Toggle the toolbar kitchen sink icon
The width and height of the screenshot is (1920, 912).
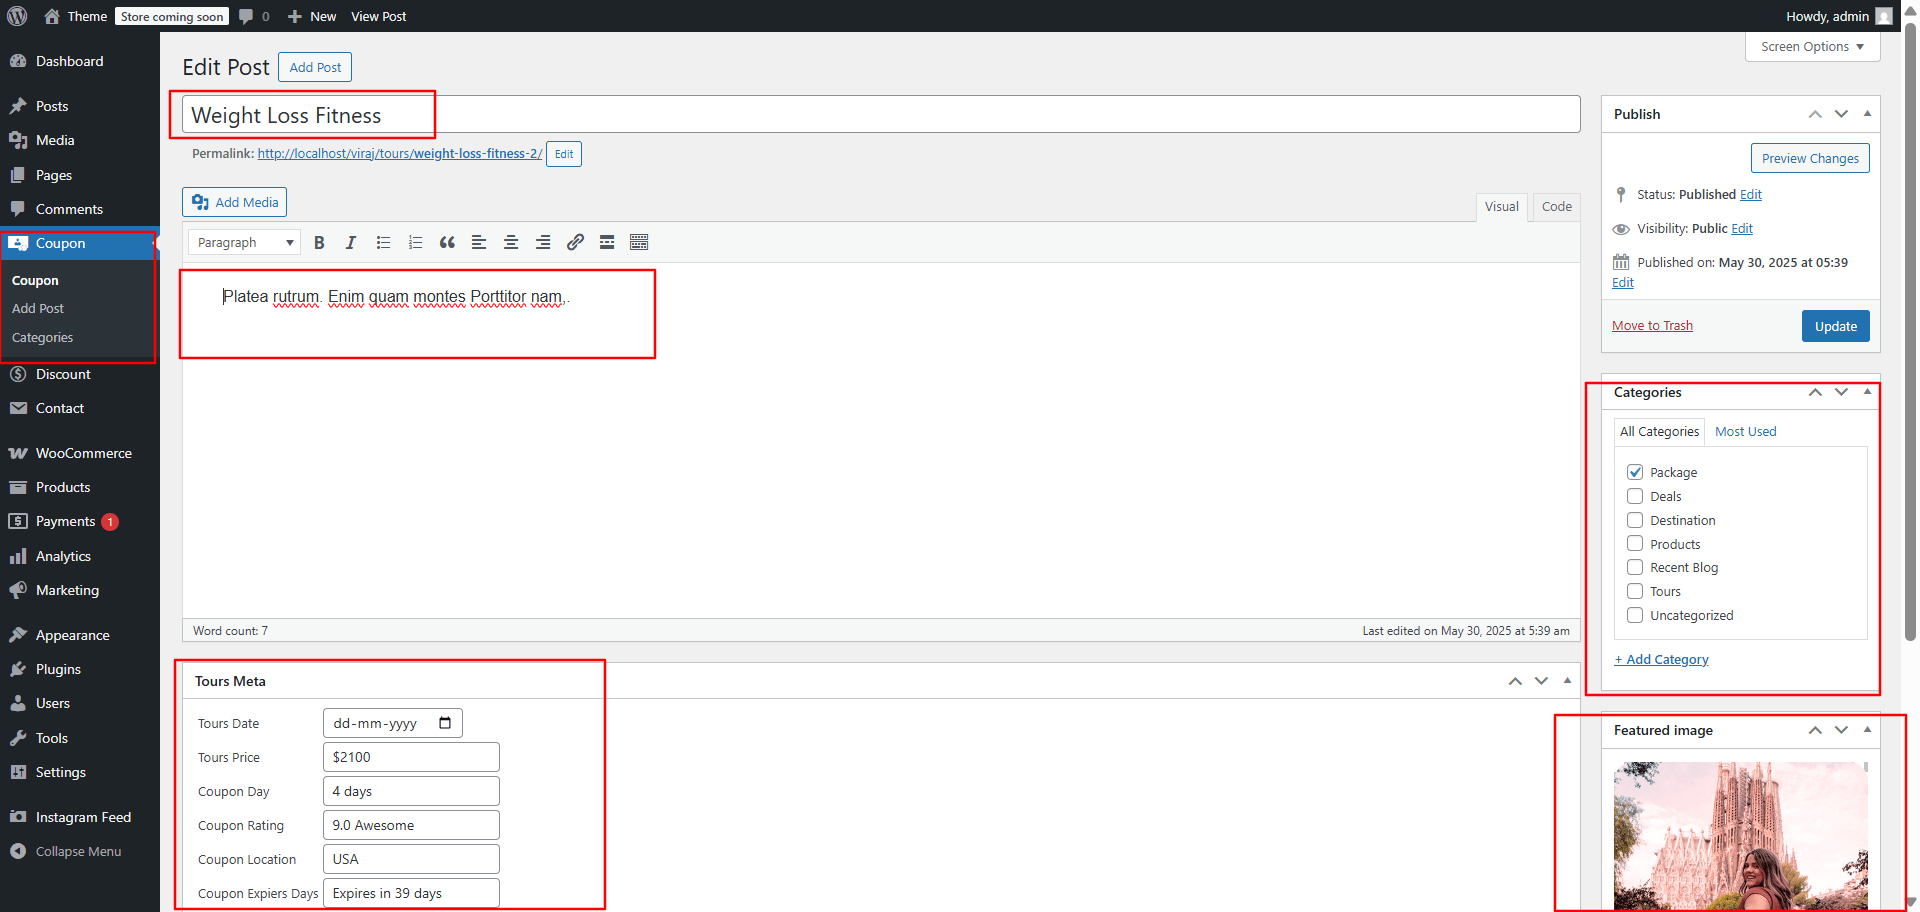[x=639, y=243]
